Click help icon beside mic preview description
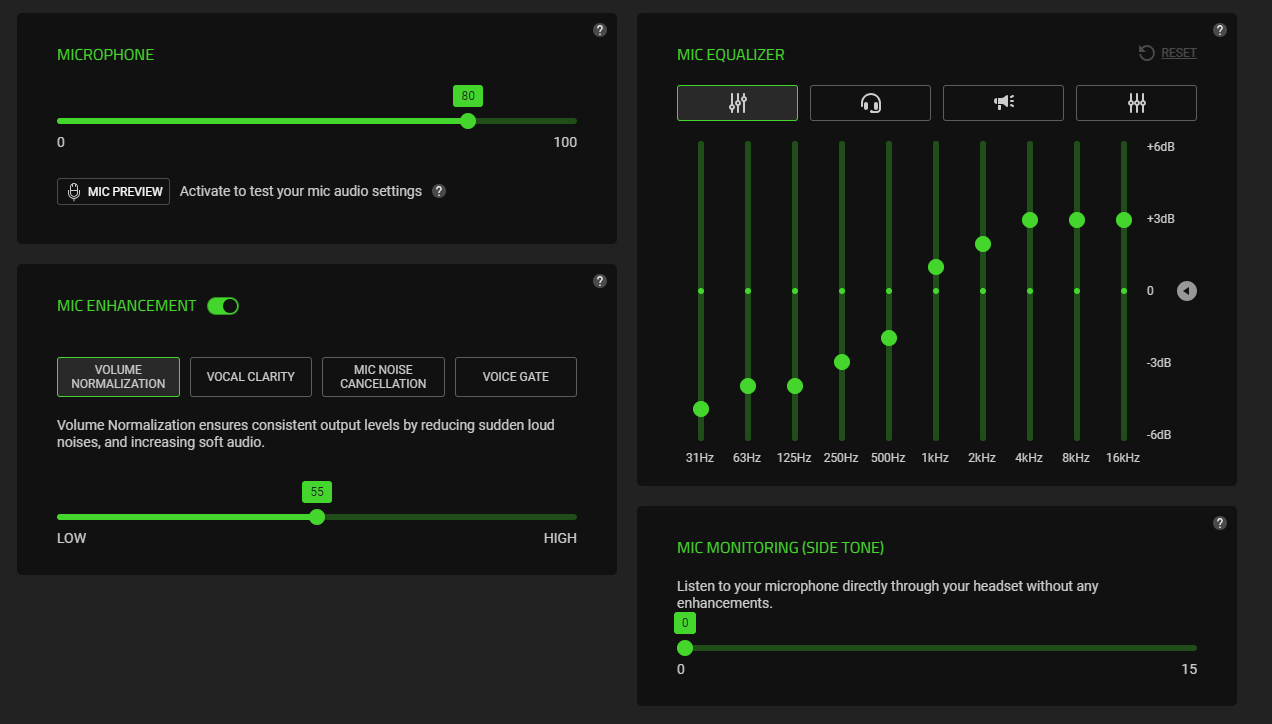The image size is (1272, 724). 439,191
